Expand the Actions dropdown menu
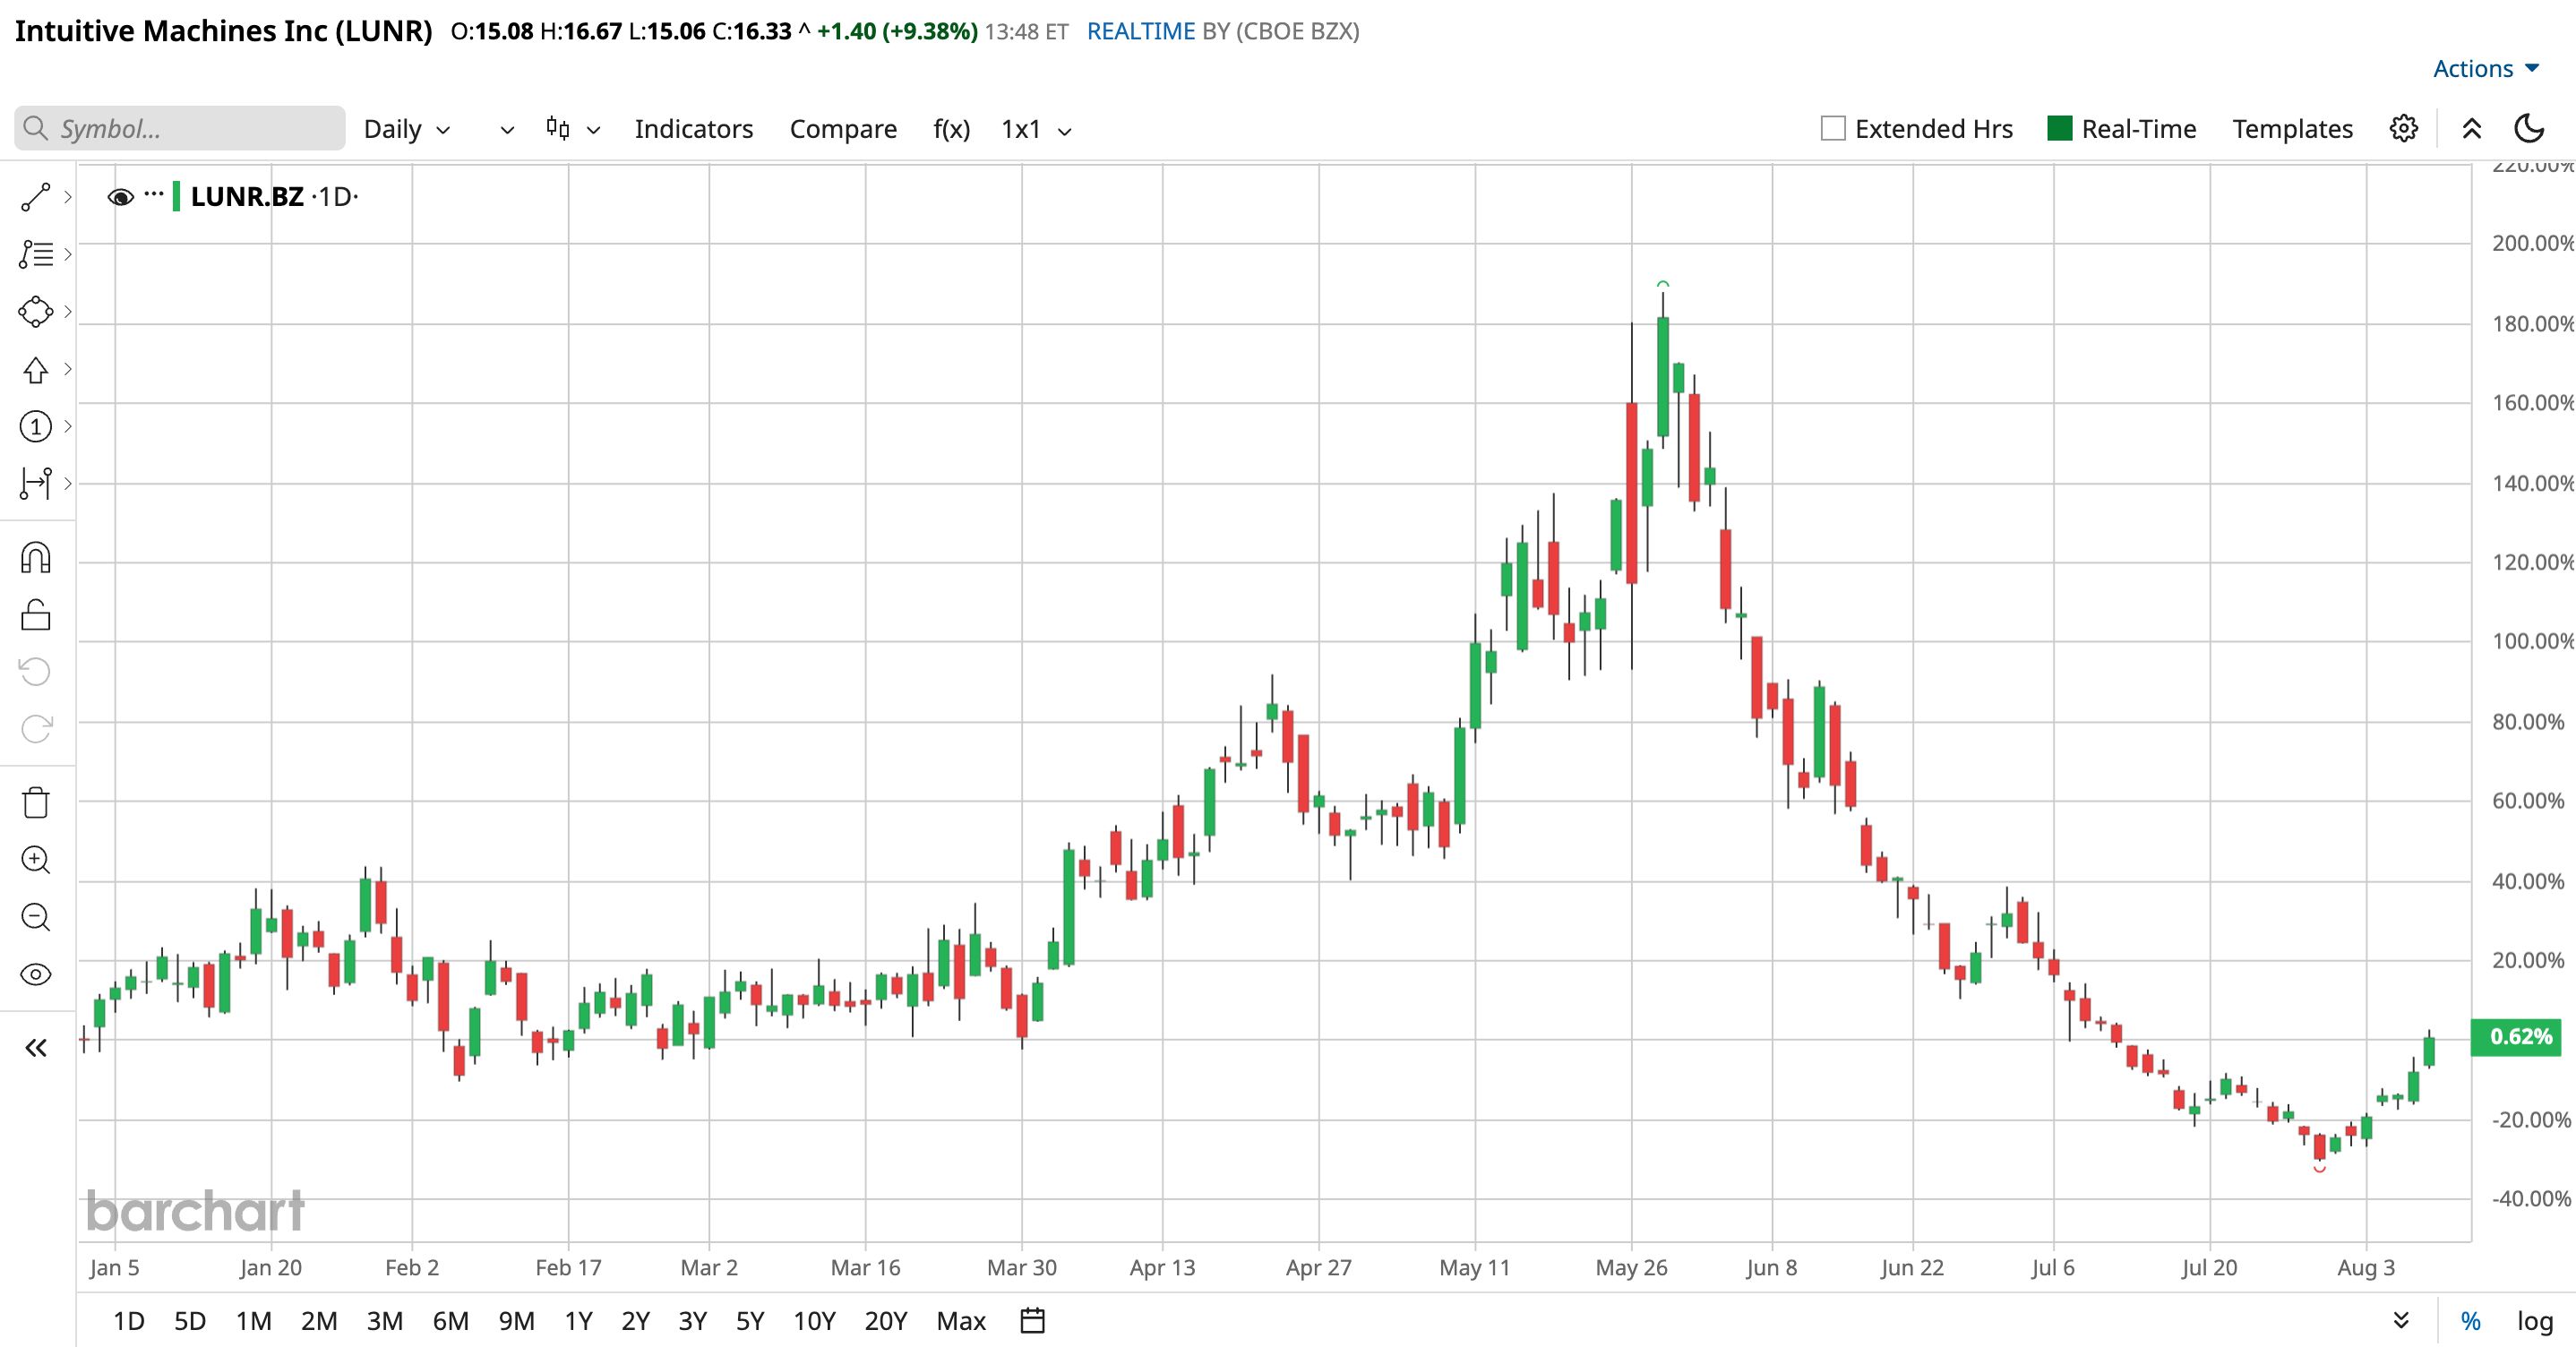 tap(2486, 68)
